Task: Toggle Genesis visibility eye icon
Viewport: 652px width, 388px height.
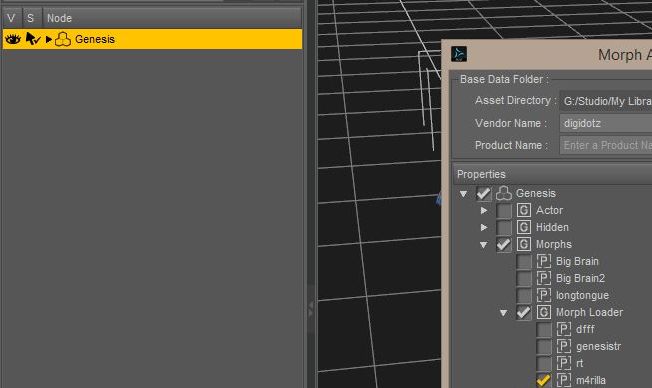Action: click(12, 39)
